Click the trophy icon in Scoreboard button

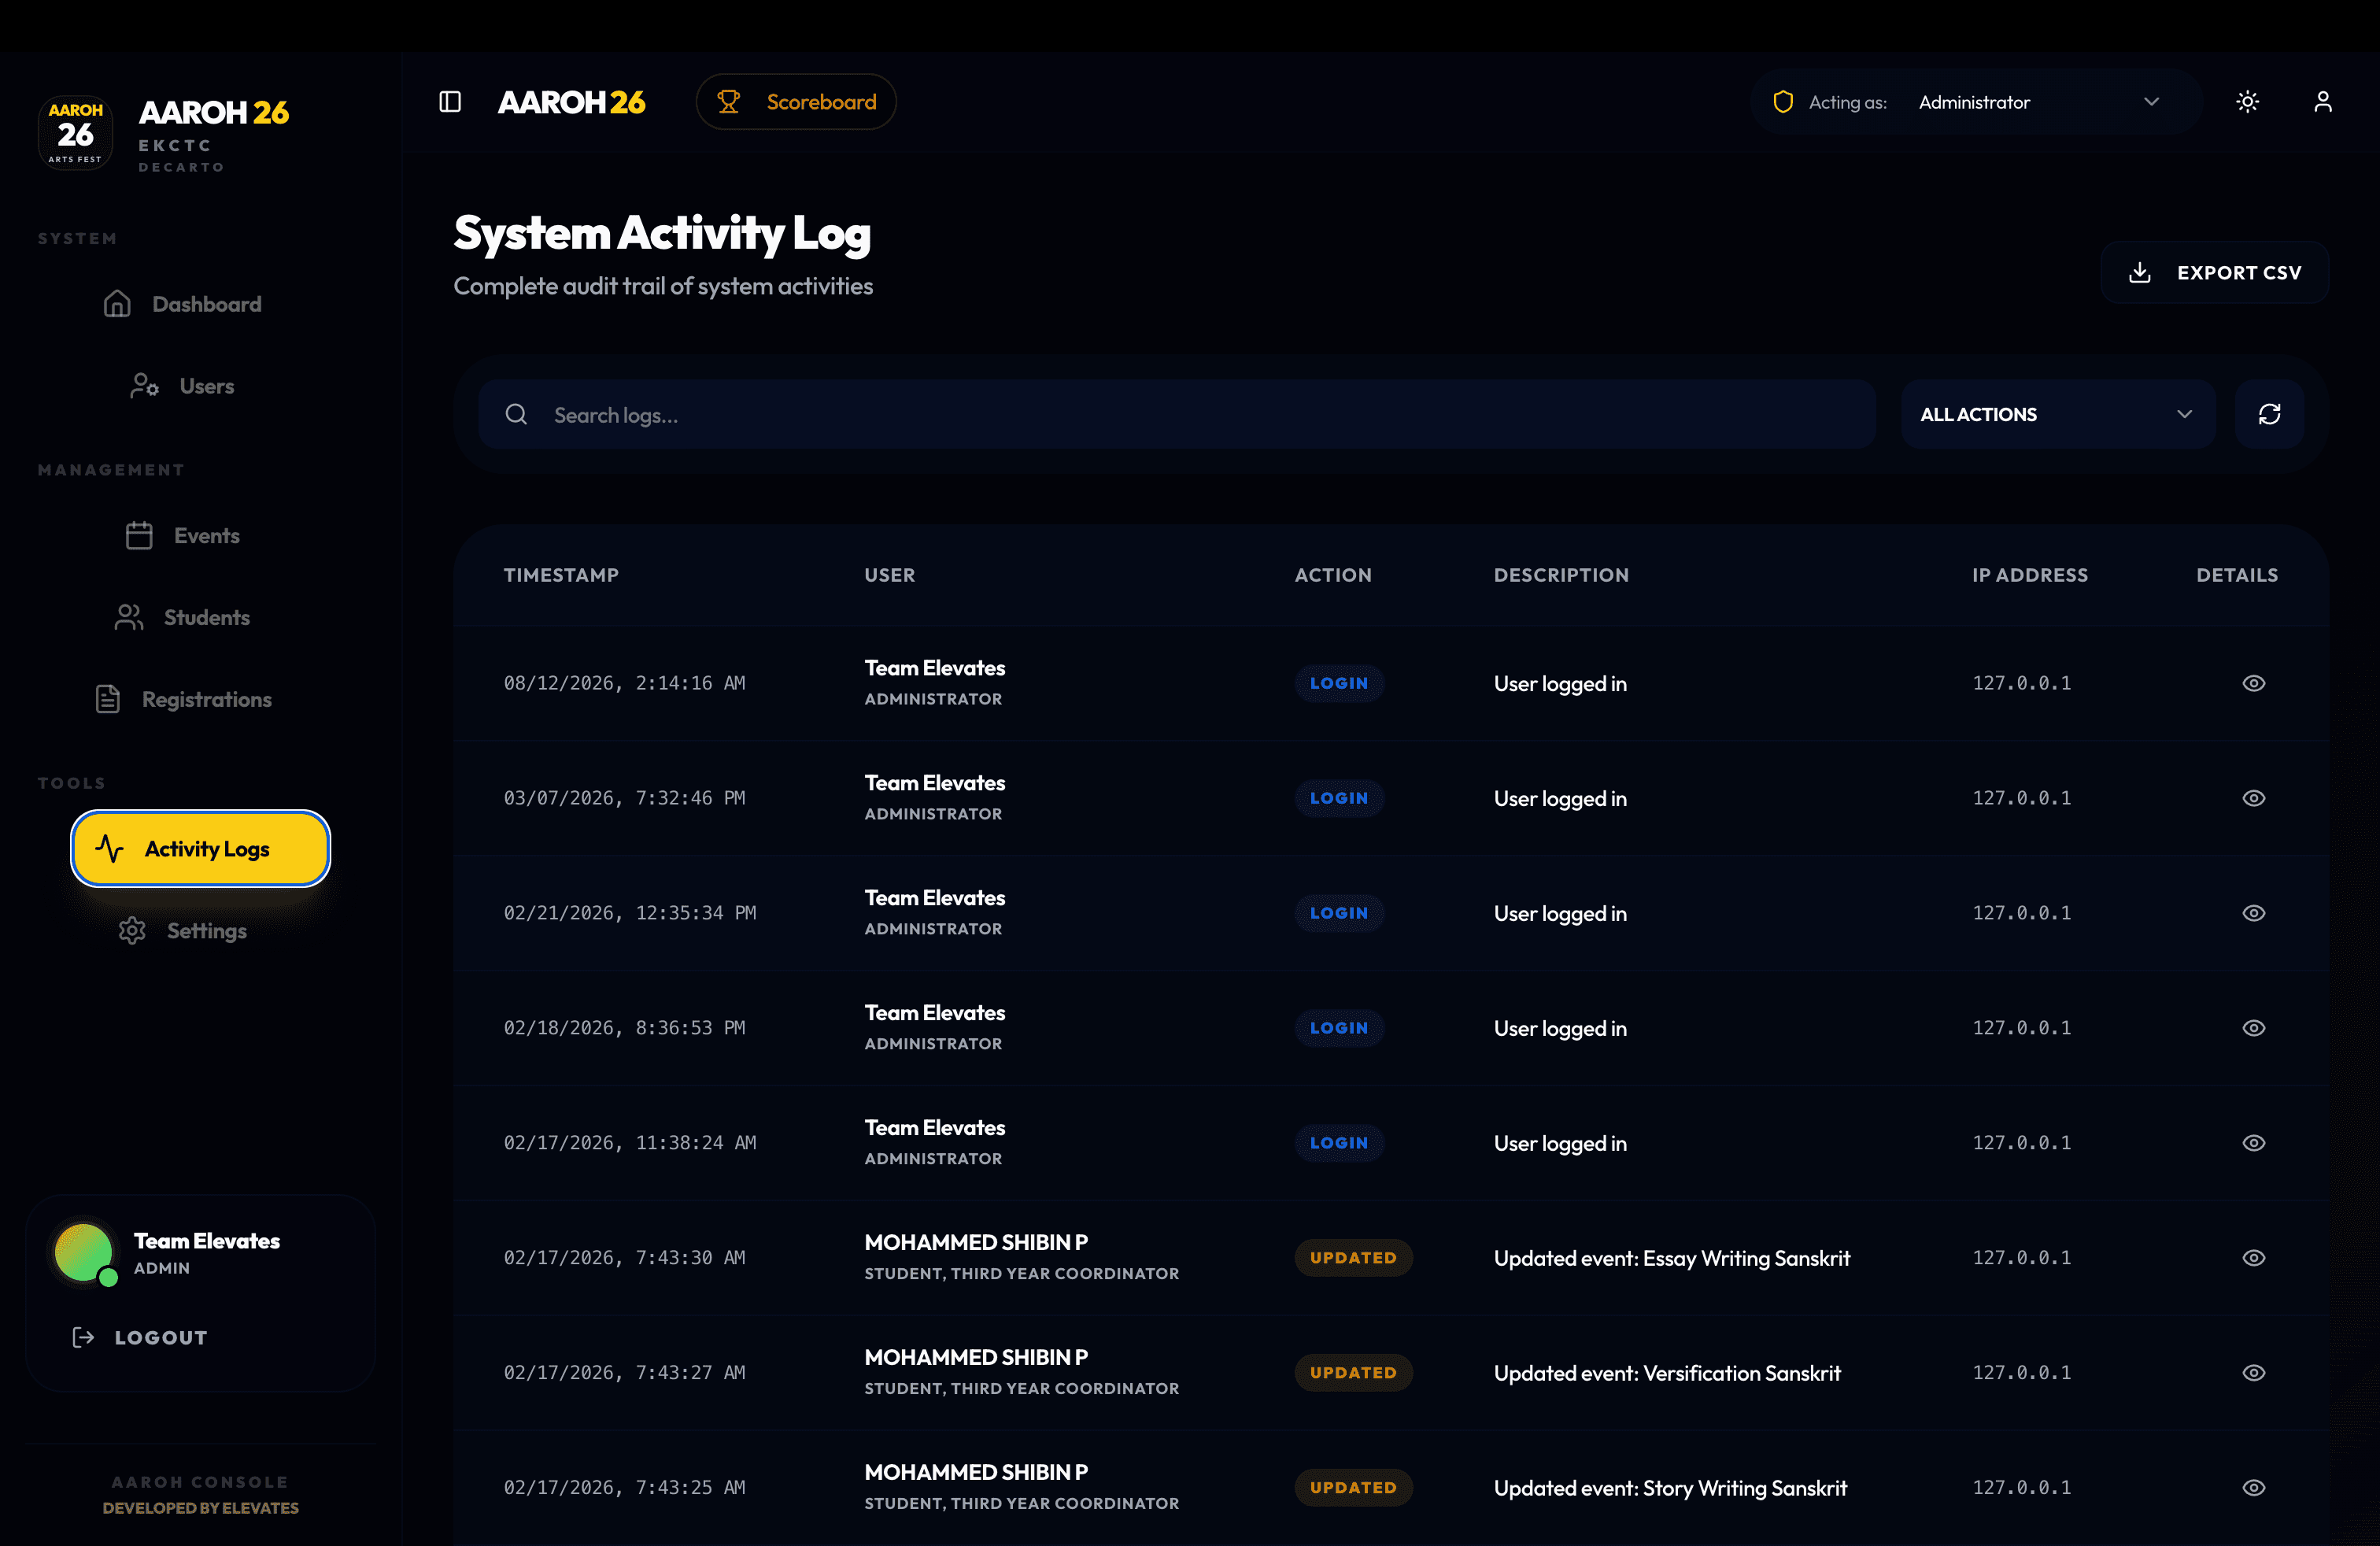point(729,102)
